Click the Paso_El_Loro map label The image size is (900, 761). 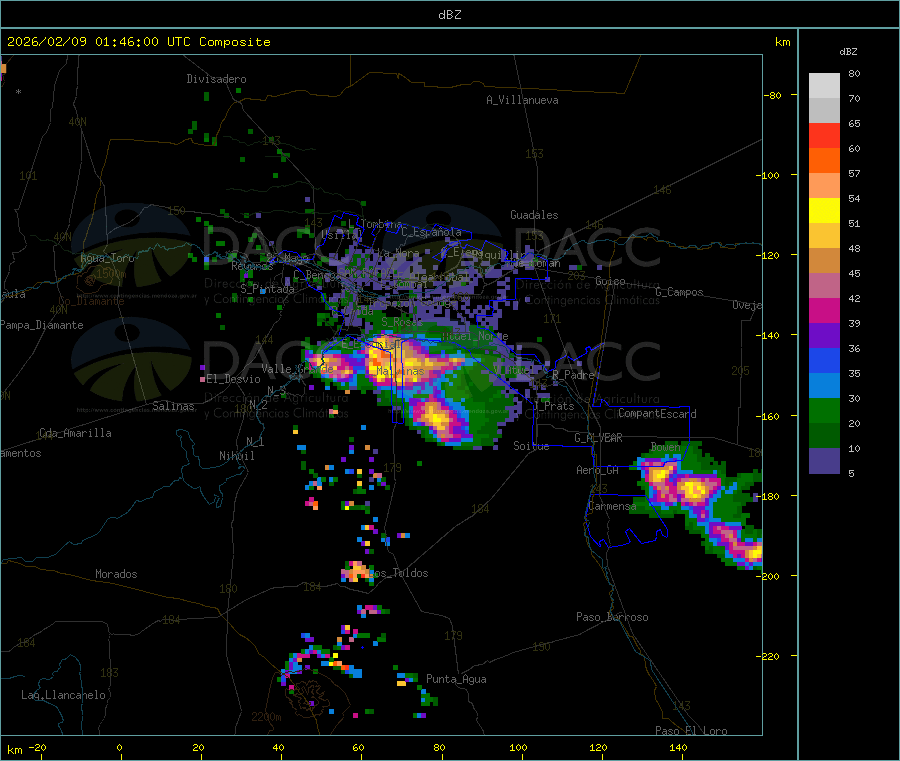tap(691, 731)
